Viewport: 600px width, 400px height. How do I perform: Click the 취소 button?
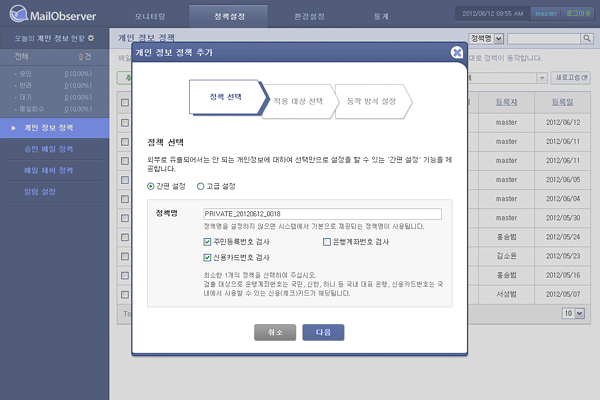(275, 332)
